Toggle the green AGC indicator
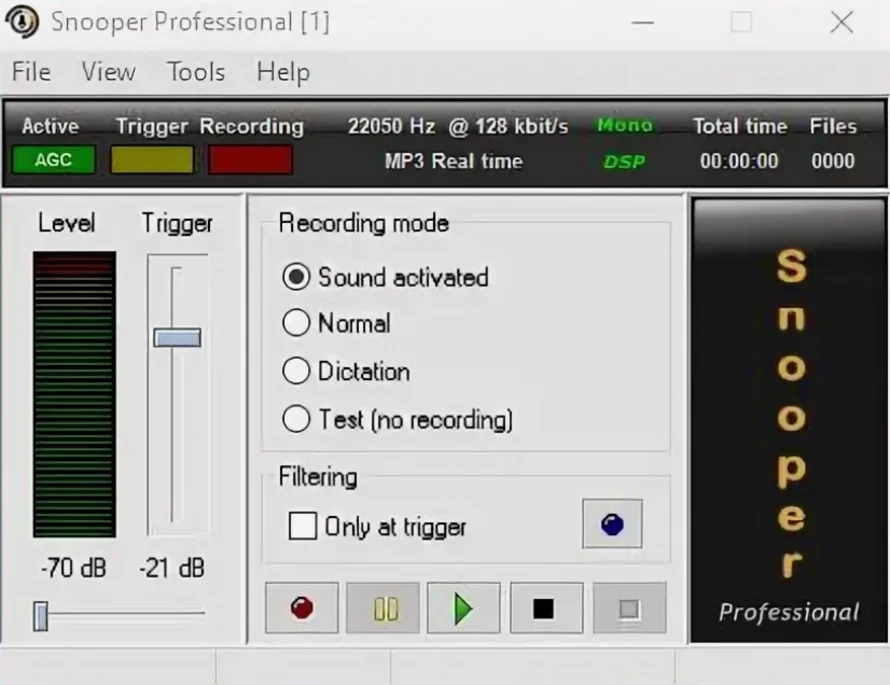The image size is (890, 685). pos(54,160)
